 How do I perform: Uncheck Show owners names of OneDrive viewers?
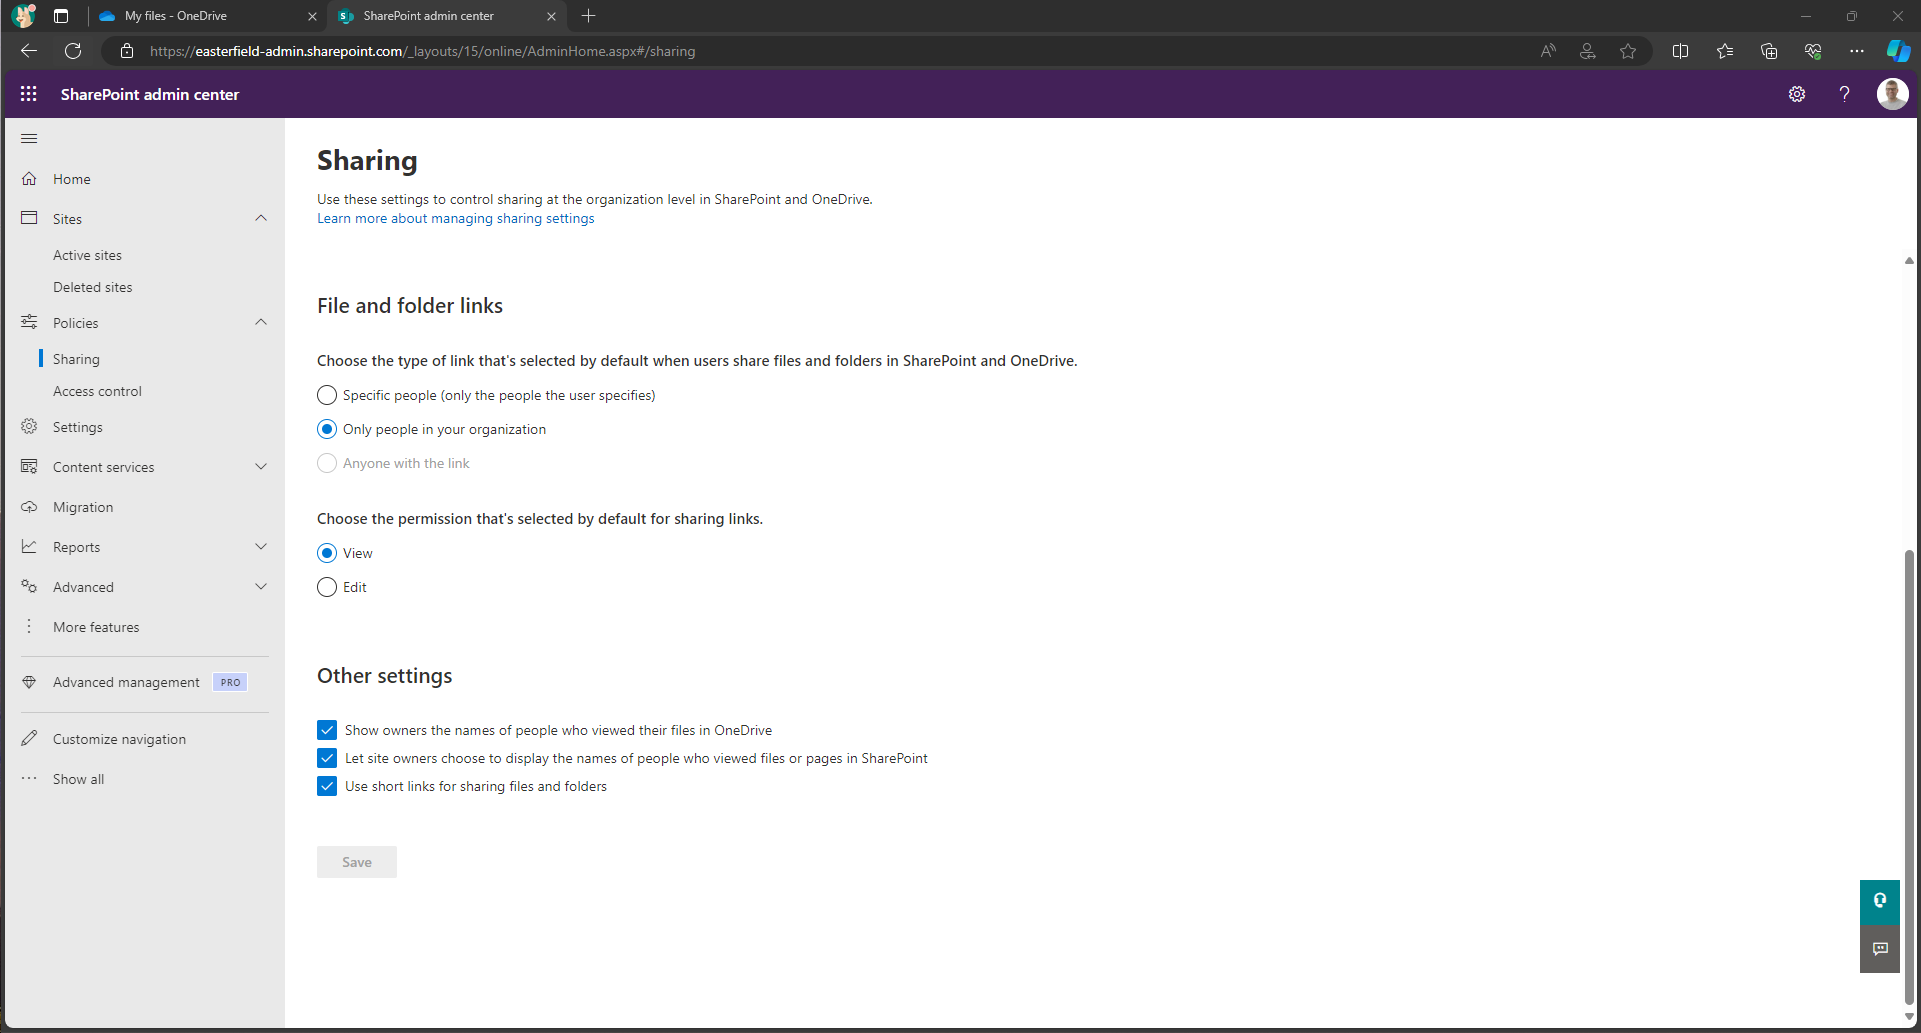(327, 730)
